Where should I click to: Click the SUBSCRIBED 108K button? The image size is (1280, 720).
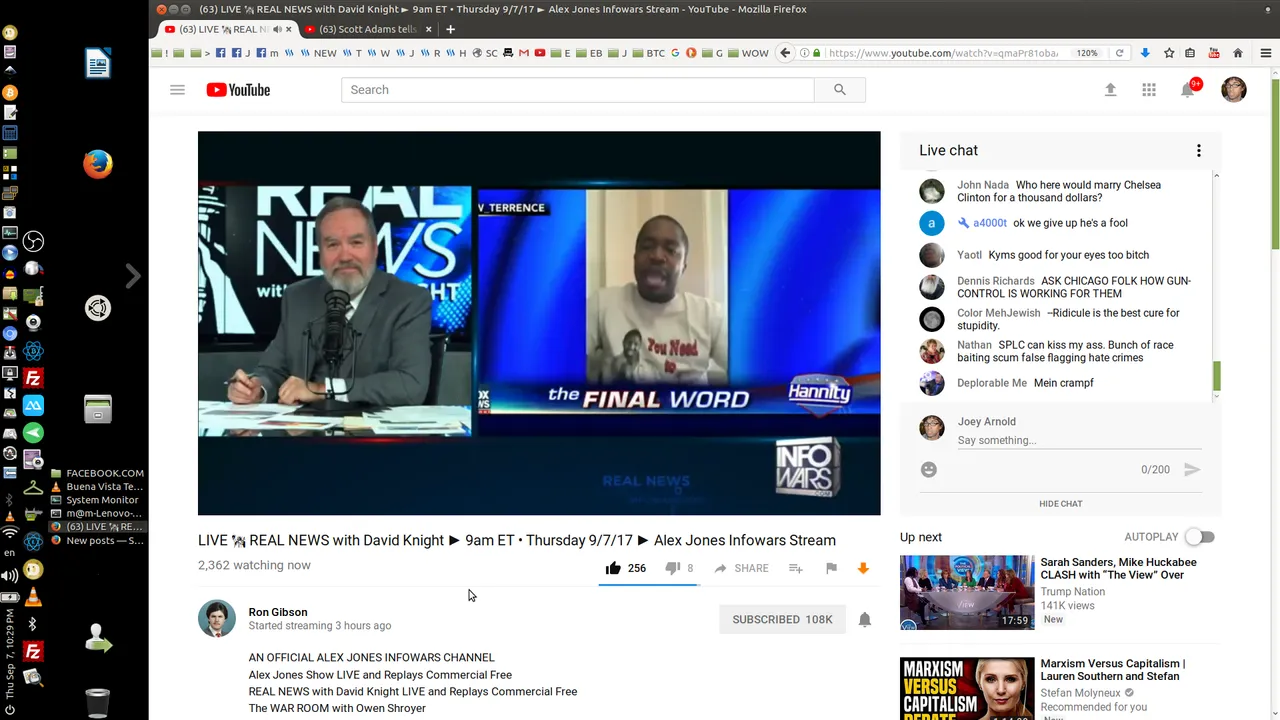click(x=782, y=619)
